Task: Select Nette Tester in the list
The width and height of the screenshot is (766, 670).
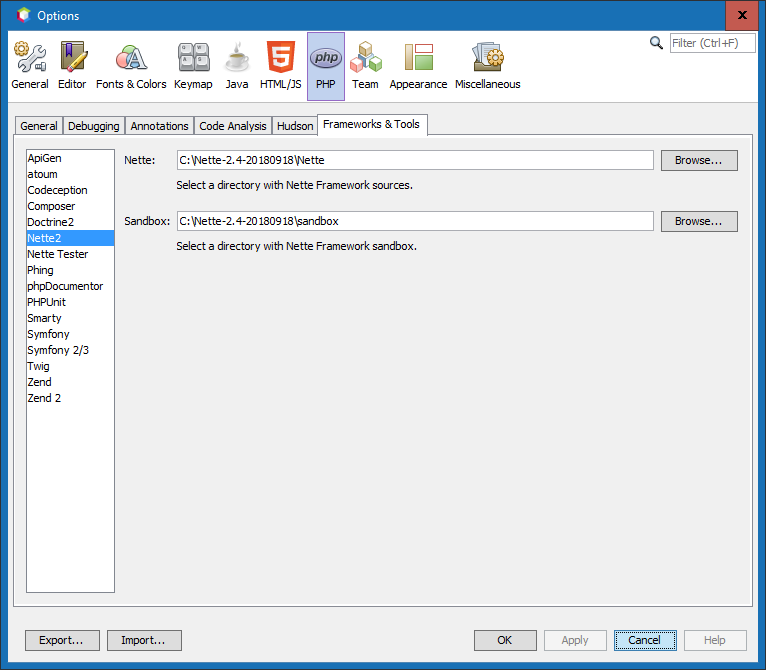Action: (70, 254)
